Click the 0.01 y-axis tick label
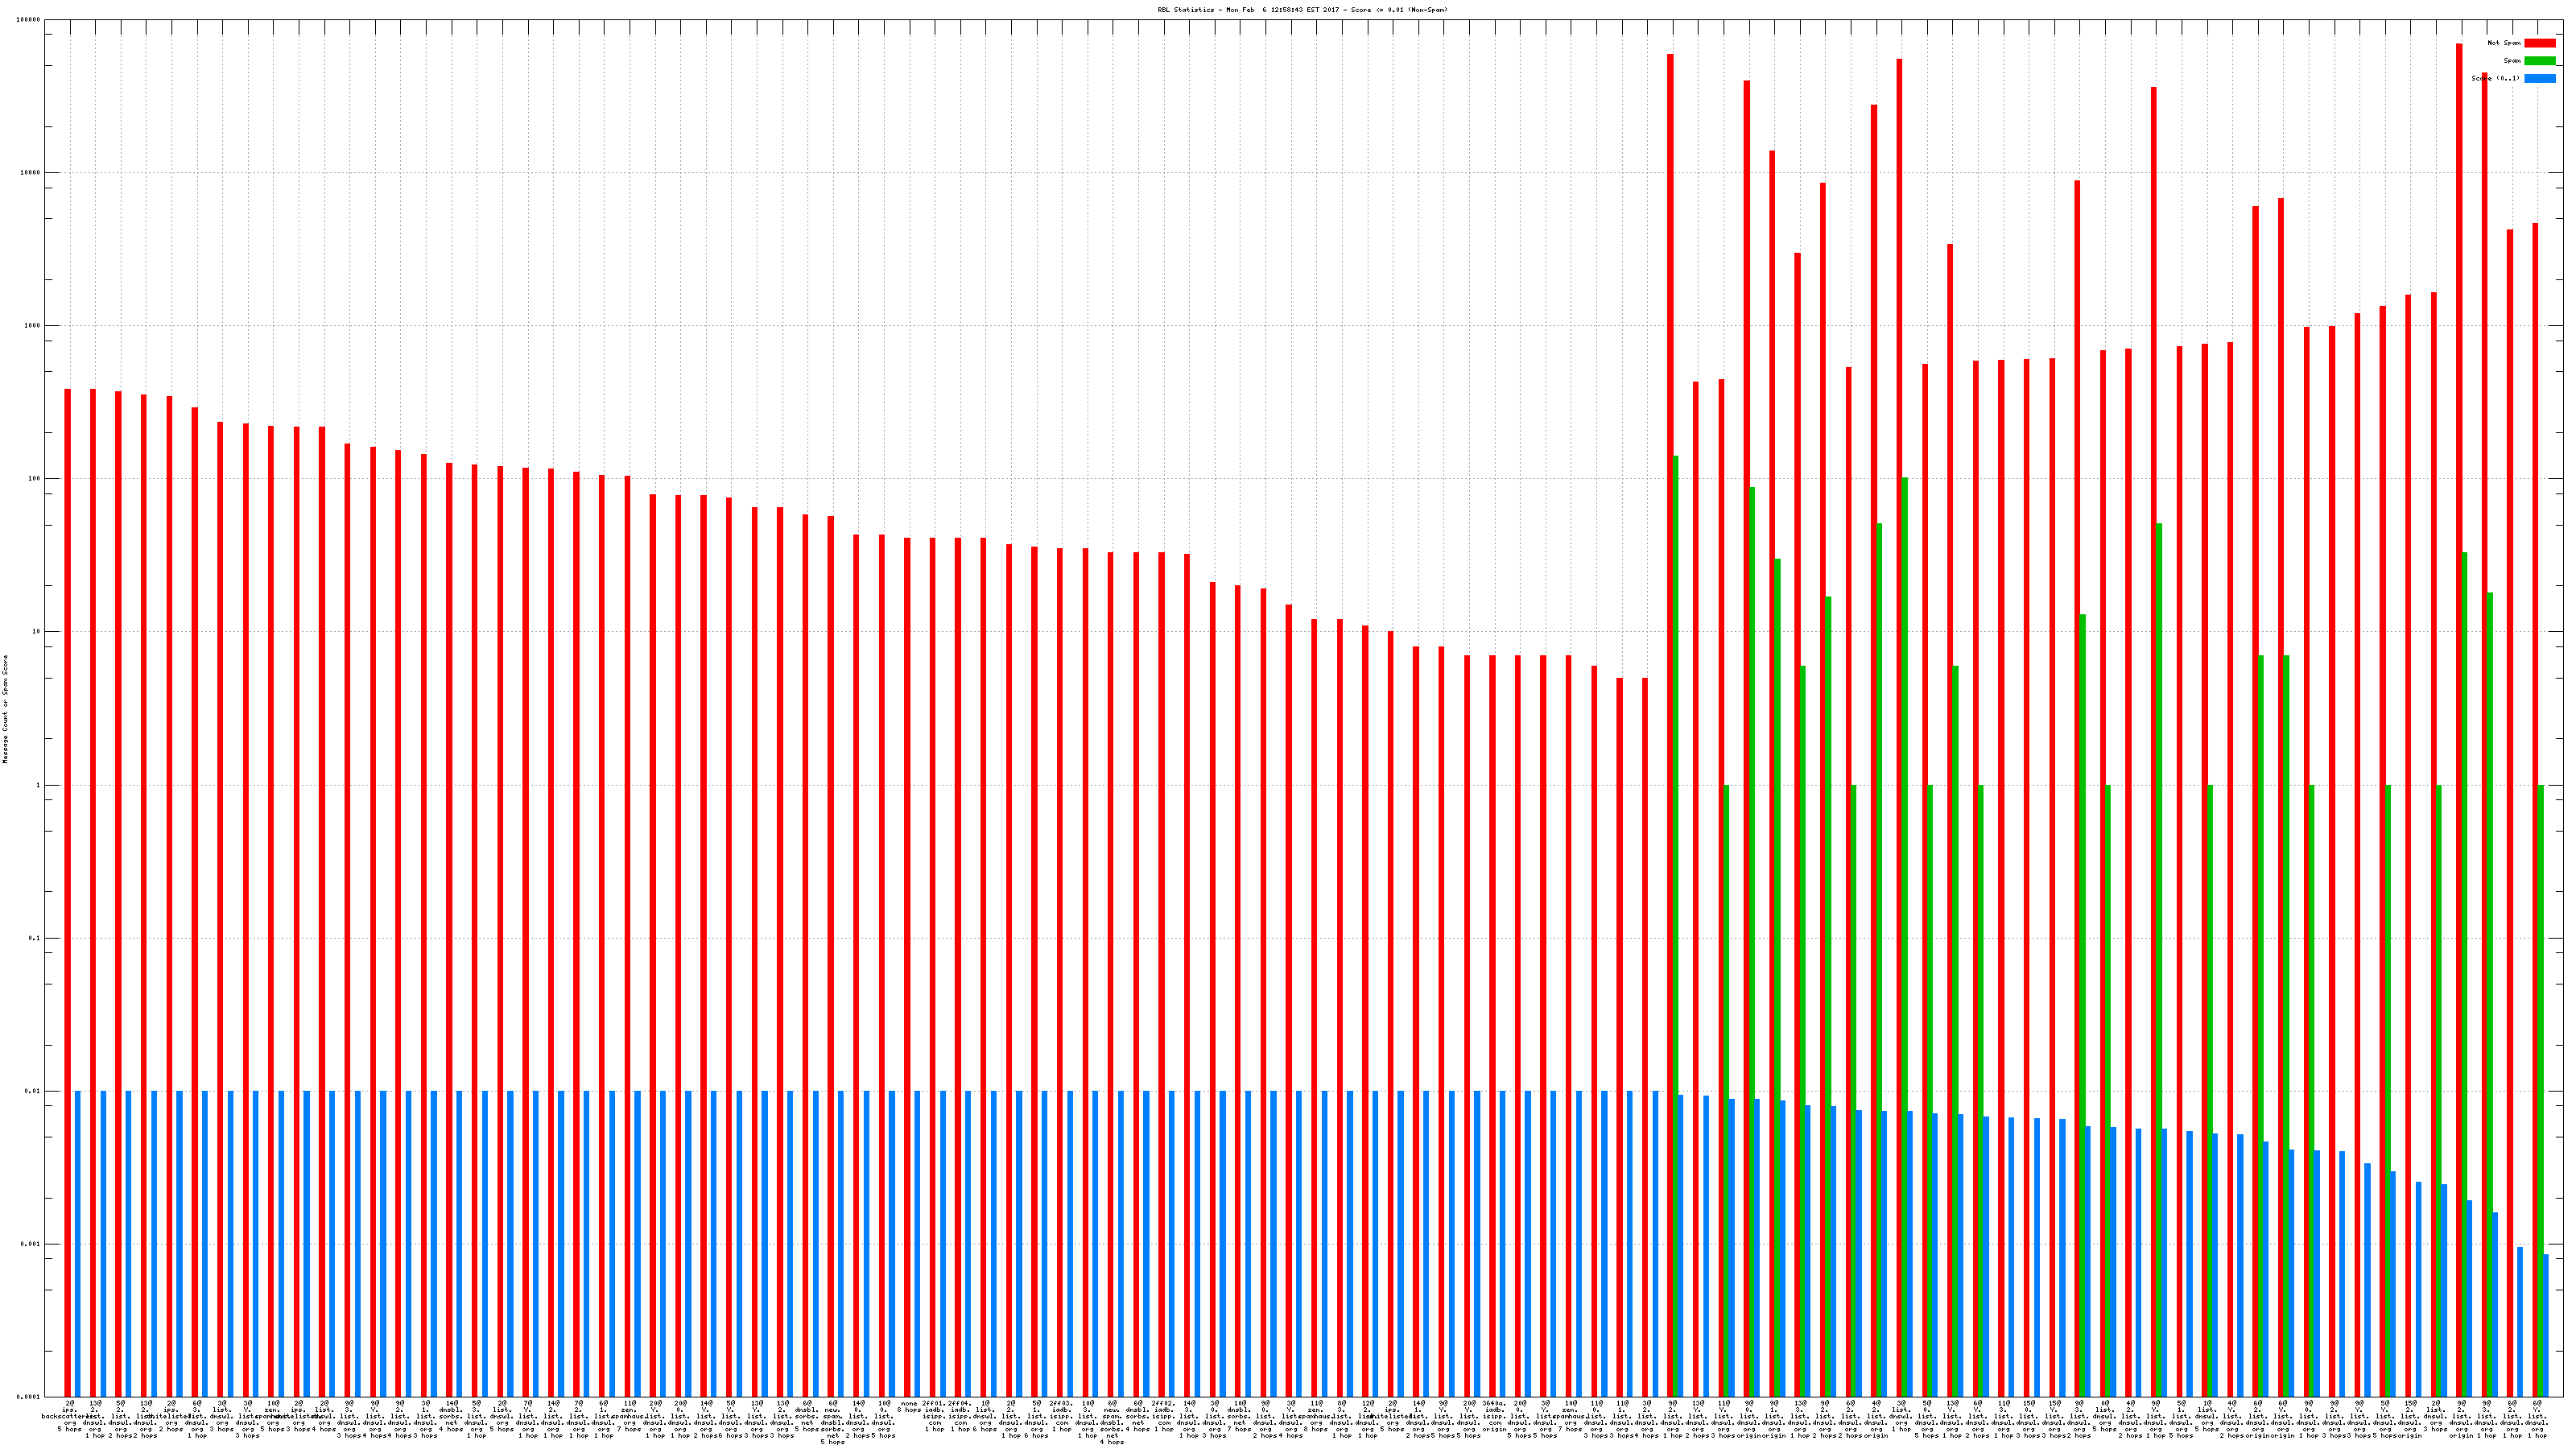This screenshot has height=1449, width=2576. tap(33, 1091)
